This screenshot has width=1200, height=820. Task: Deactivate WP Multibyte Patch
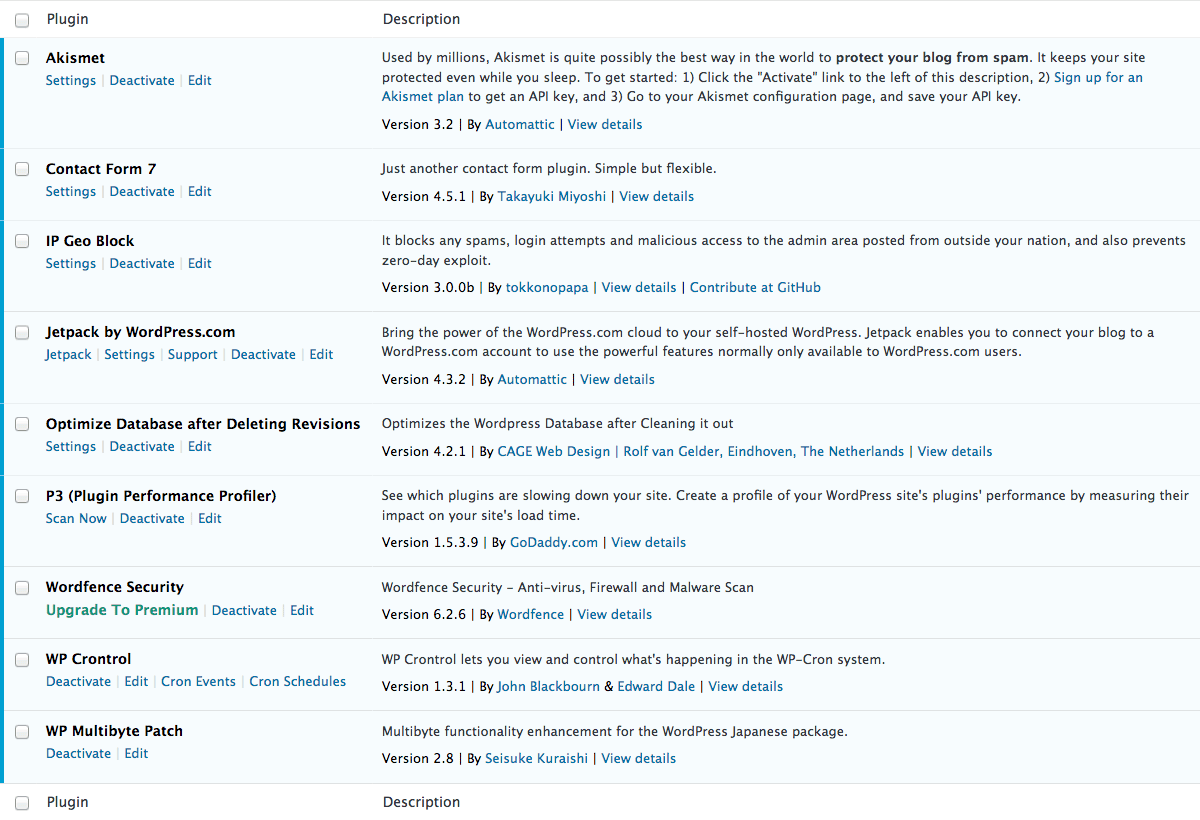78,753
